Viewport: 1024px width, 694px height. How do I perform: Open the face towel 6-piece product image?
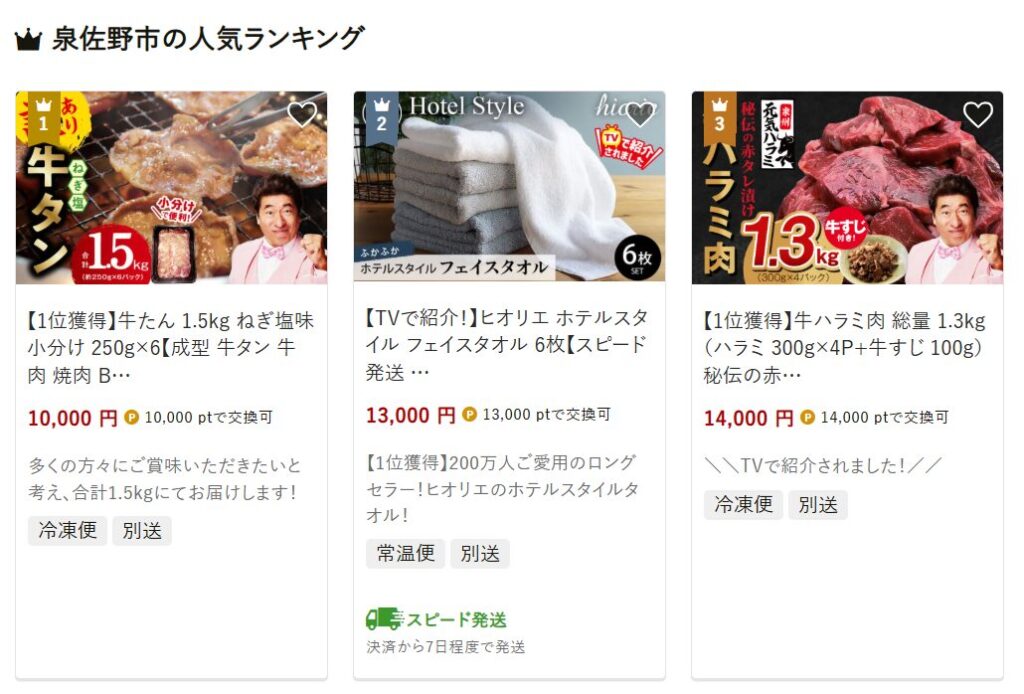pos(509,186)
